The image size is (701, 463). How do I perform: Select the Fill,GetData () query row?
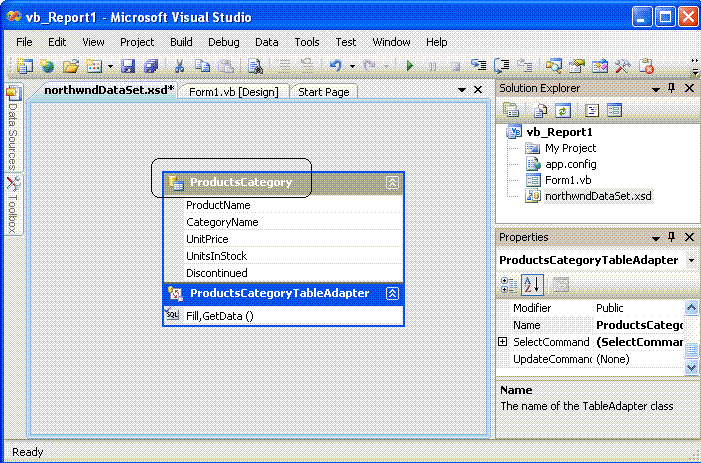(283, 316)
